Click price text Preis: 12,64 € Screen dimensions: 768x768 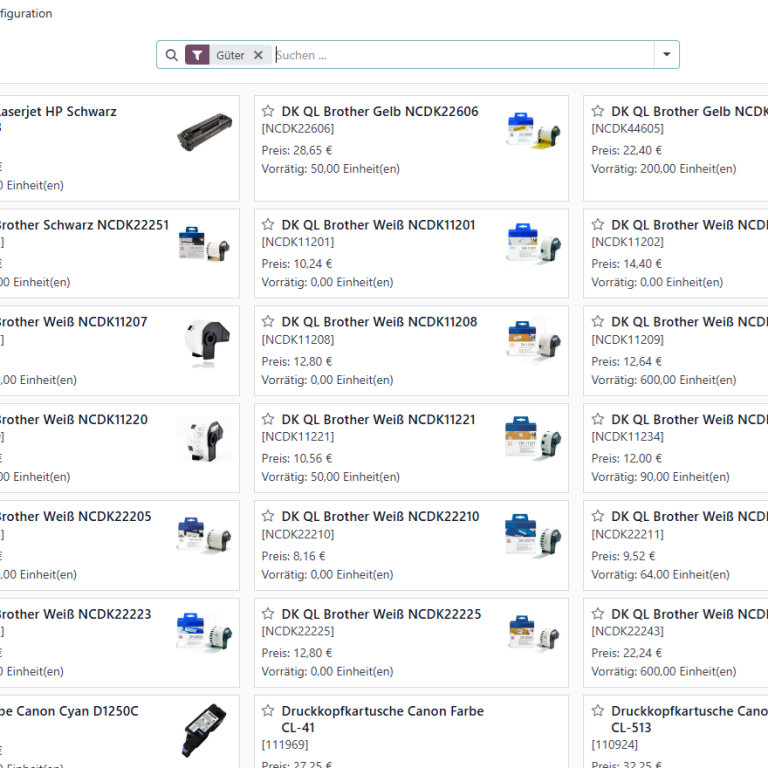coord(626,361)
